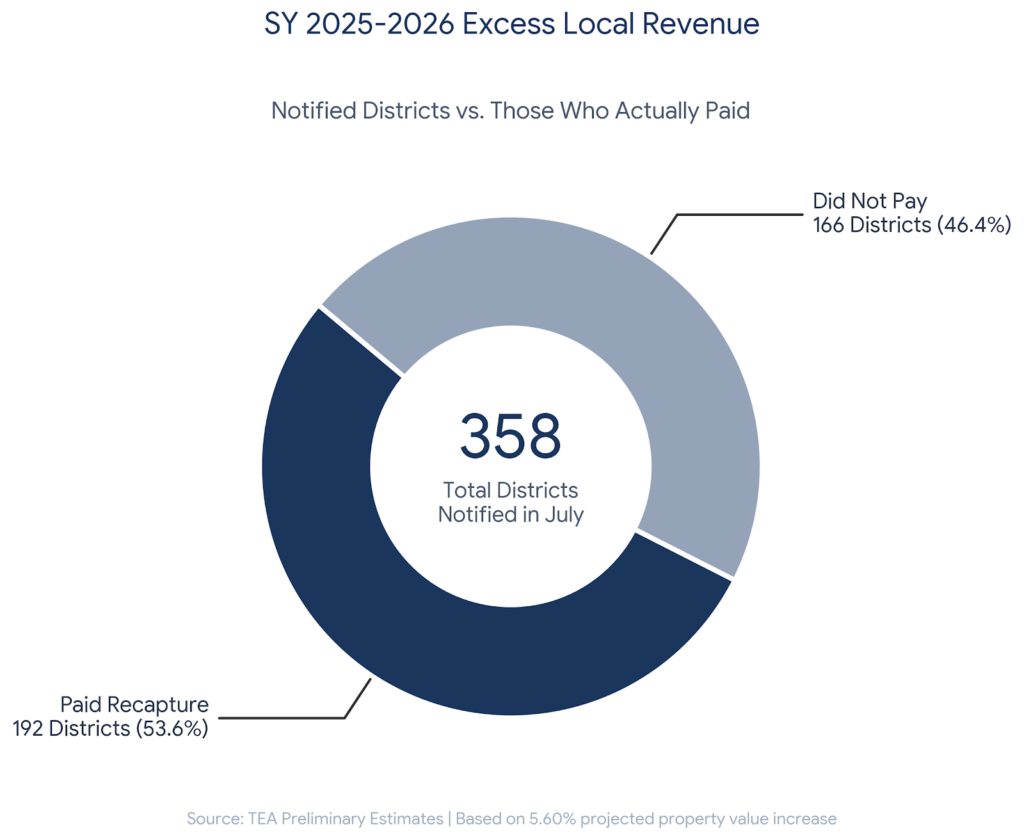Click the white divider gap at donut's right side
Viewport: 1024px width, 840px height.
pos(686,555)
